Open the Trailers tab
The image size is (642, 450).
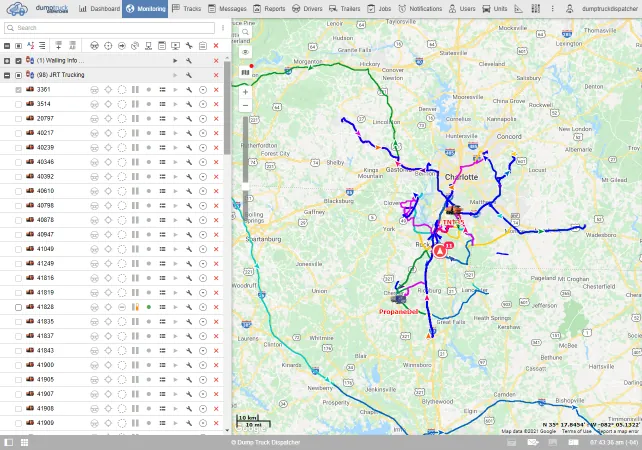tap(345, 9)
